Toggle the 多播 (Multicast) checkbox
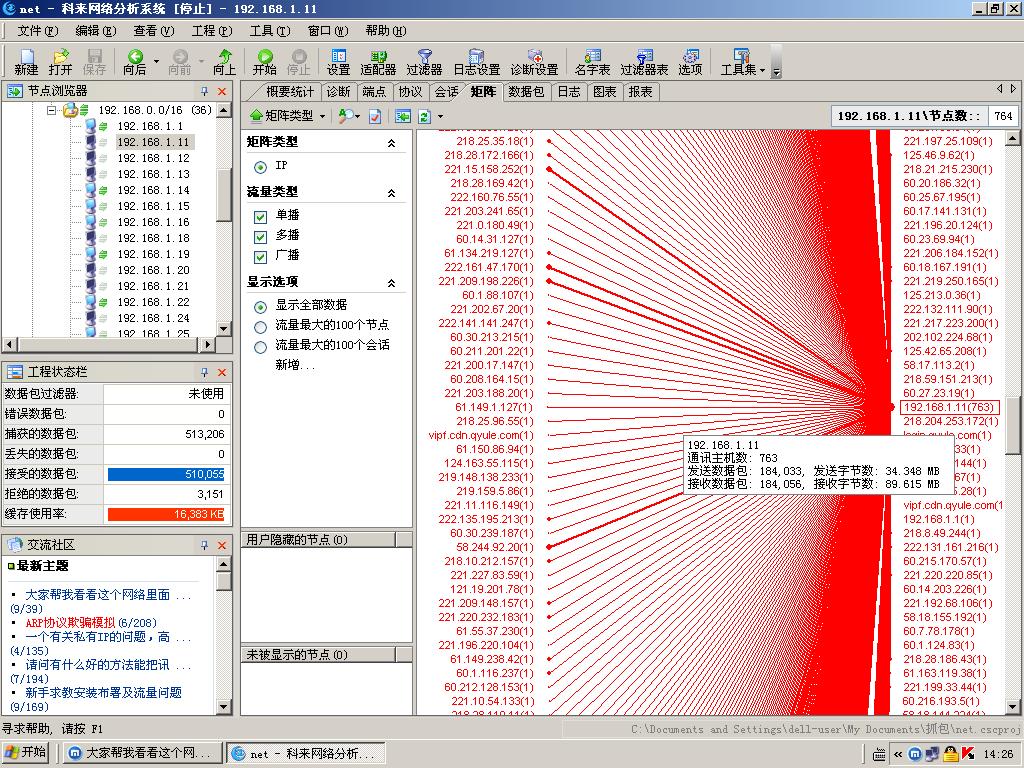Image resolution: width=1024 pixels, height=768 pixels. pyautogui.click(x=261, y=236)
